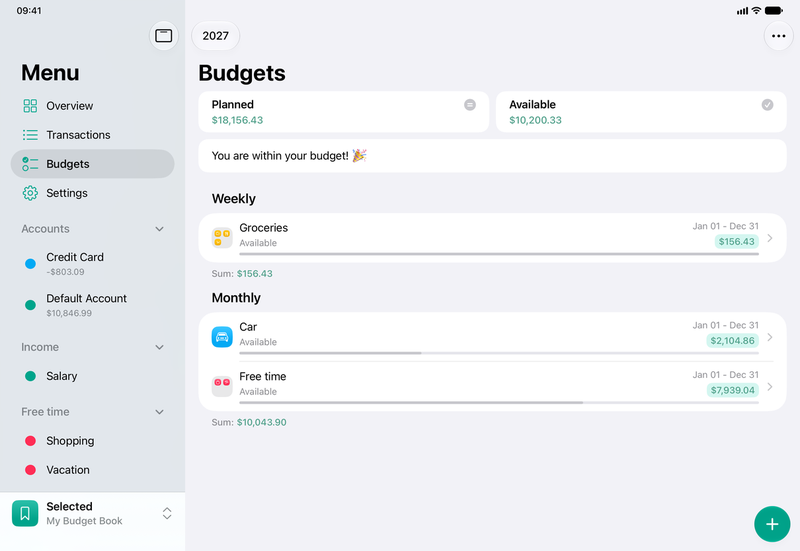Click the Groceries $156.43 amount badge

[x=736, y=241]
